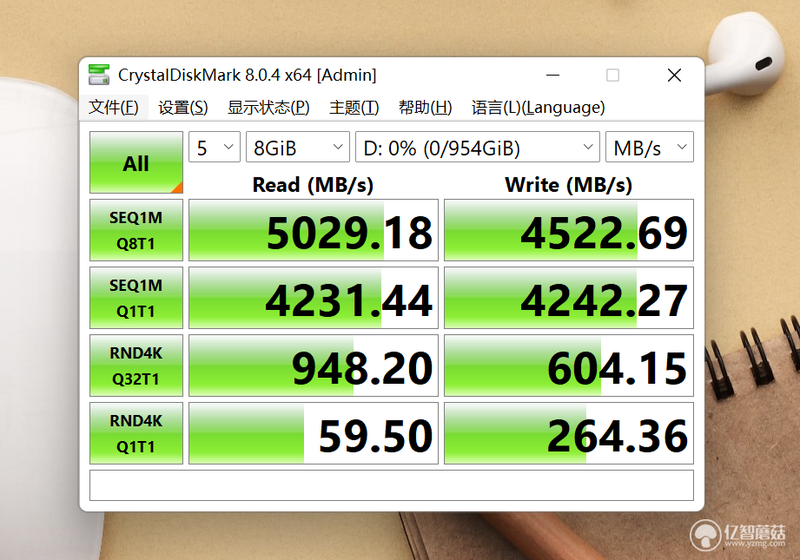The image size is (800, 560).
Task: Click the CrystalDiskMark 8.0.4 x64 title text
Action: click(247, 75)
